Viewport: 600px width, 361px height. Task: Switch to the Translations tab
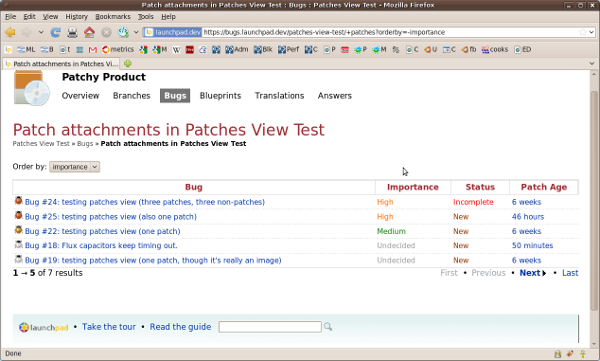279,96
